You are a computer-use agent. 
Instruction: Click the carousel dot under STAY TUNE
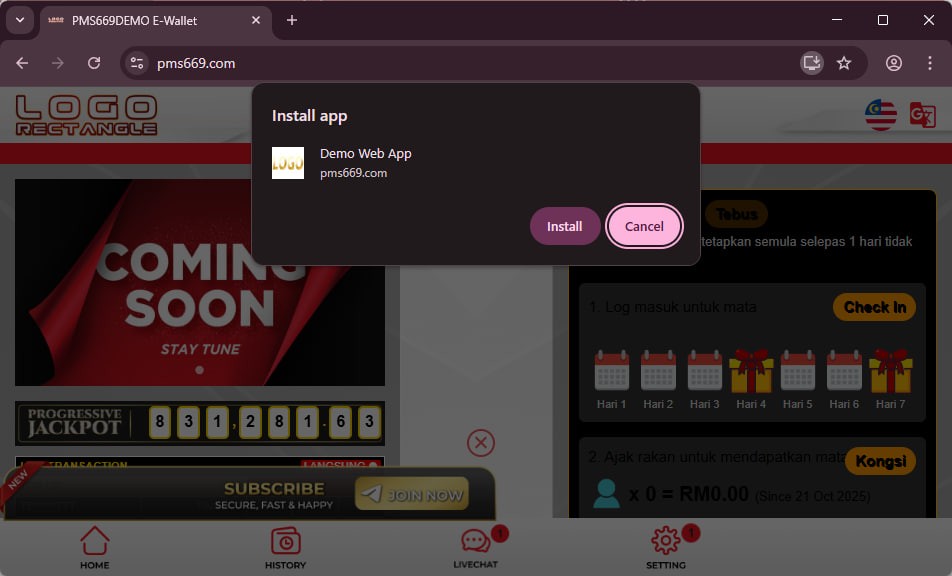point(199,369)
